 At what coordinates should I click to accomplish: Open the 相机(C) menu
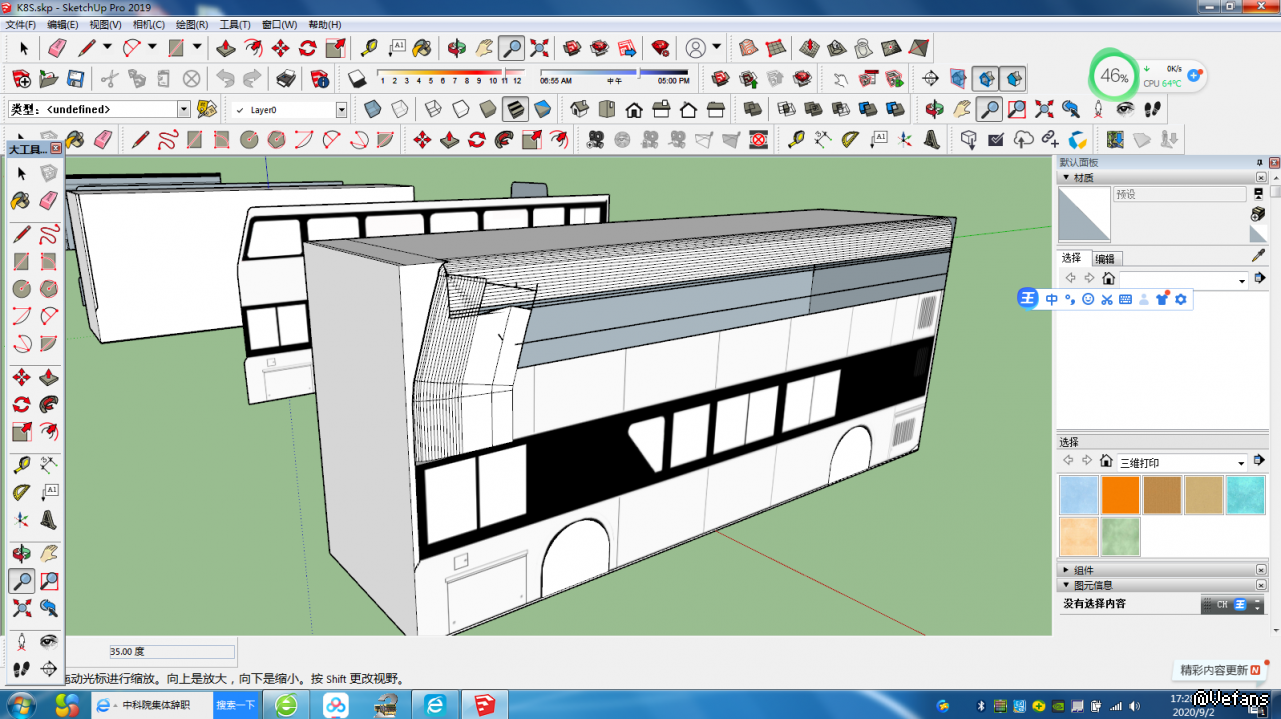(148, 24)
